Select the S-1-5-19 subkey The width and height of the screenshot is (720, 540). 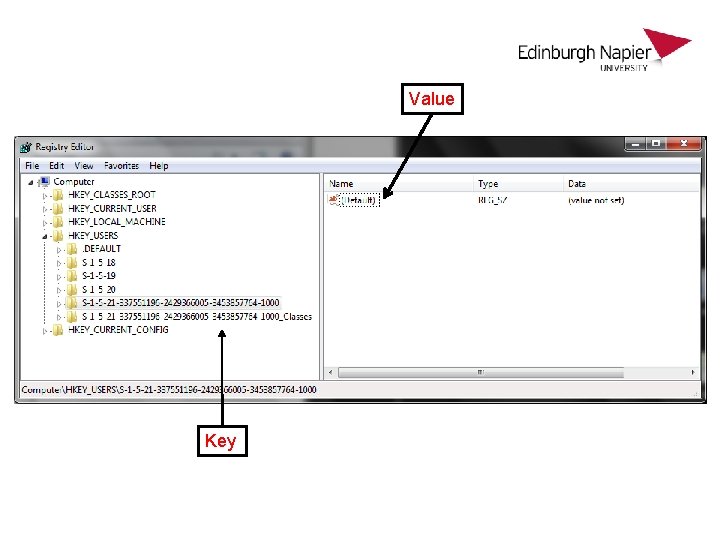tap(99, 276)
